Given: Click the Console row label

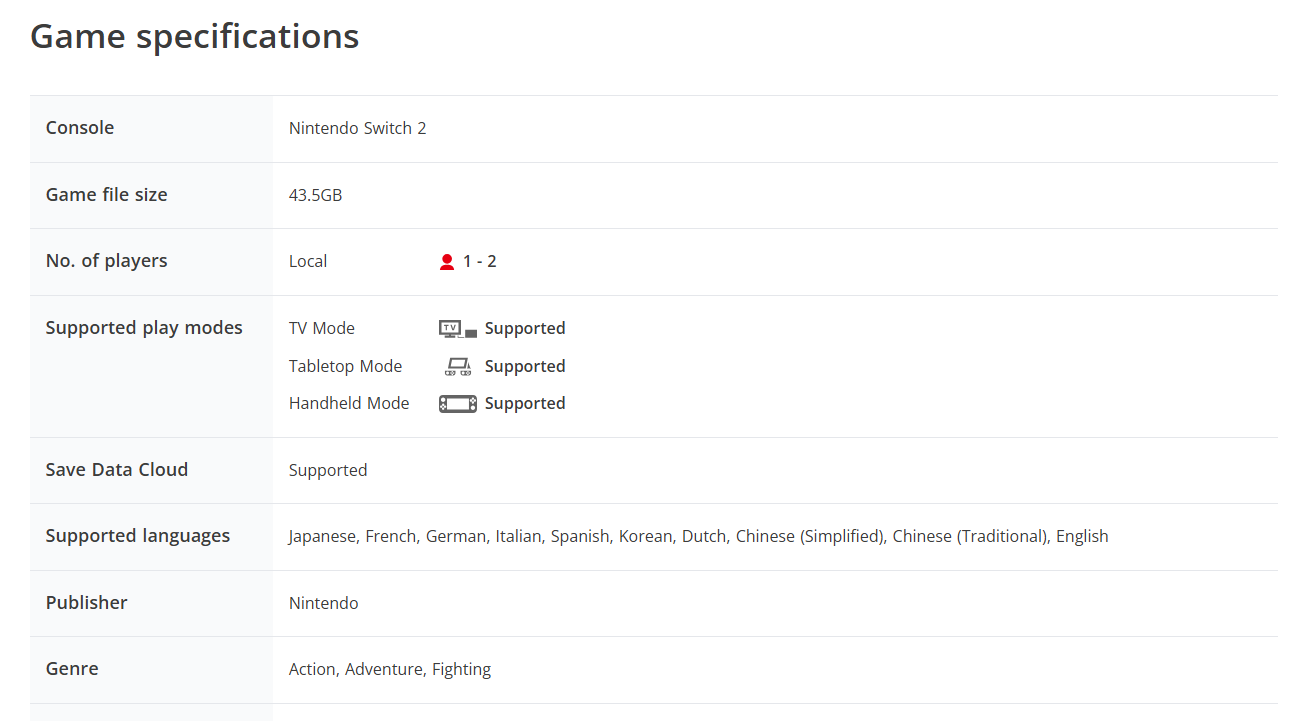Looking at the screenshot, I should tap(80, 128).
